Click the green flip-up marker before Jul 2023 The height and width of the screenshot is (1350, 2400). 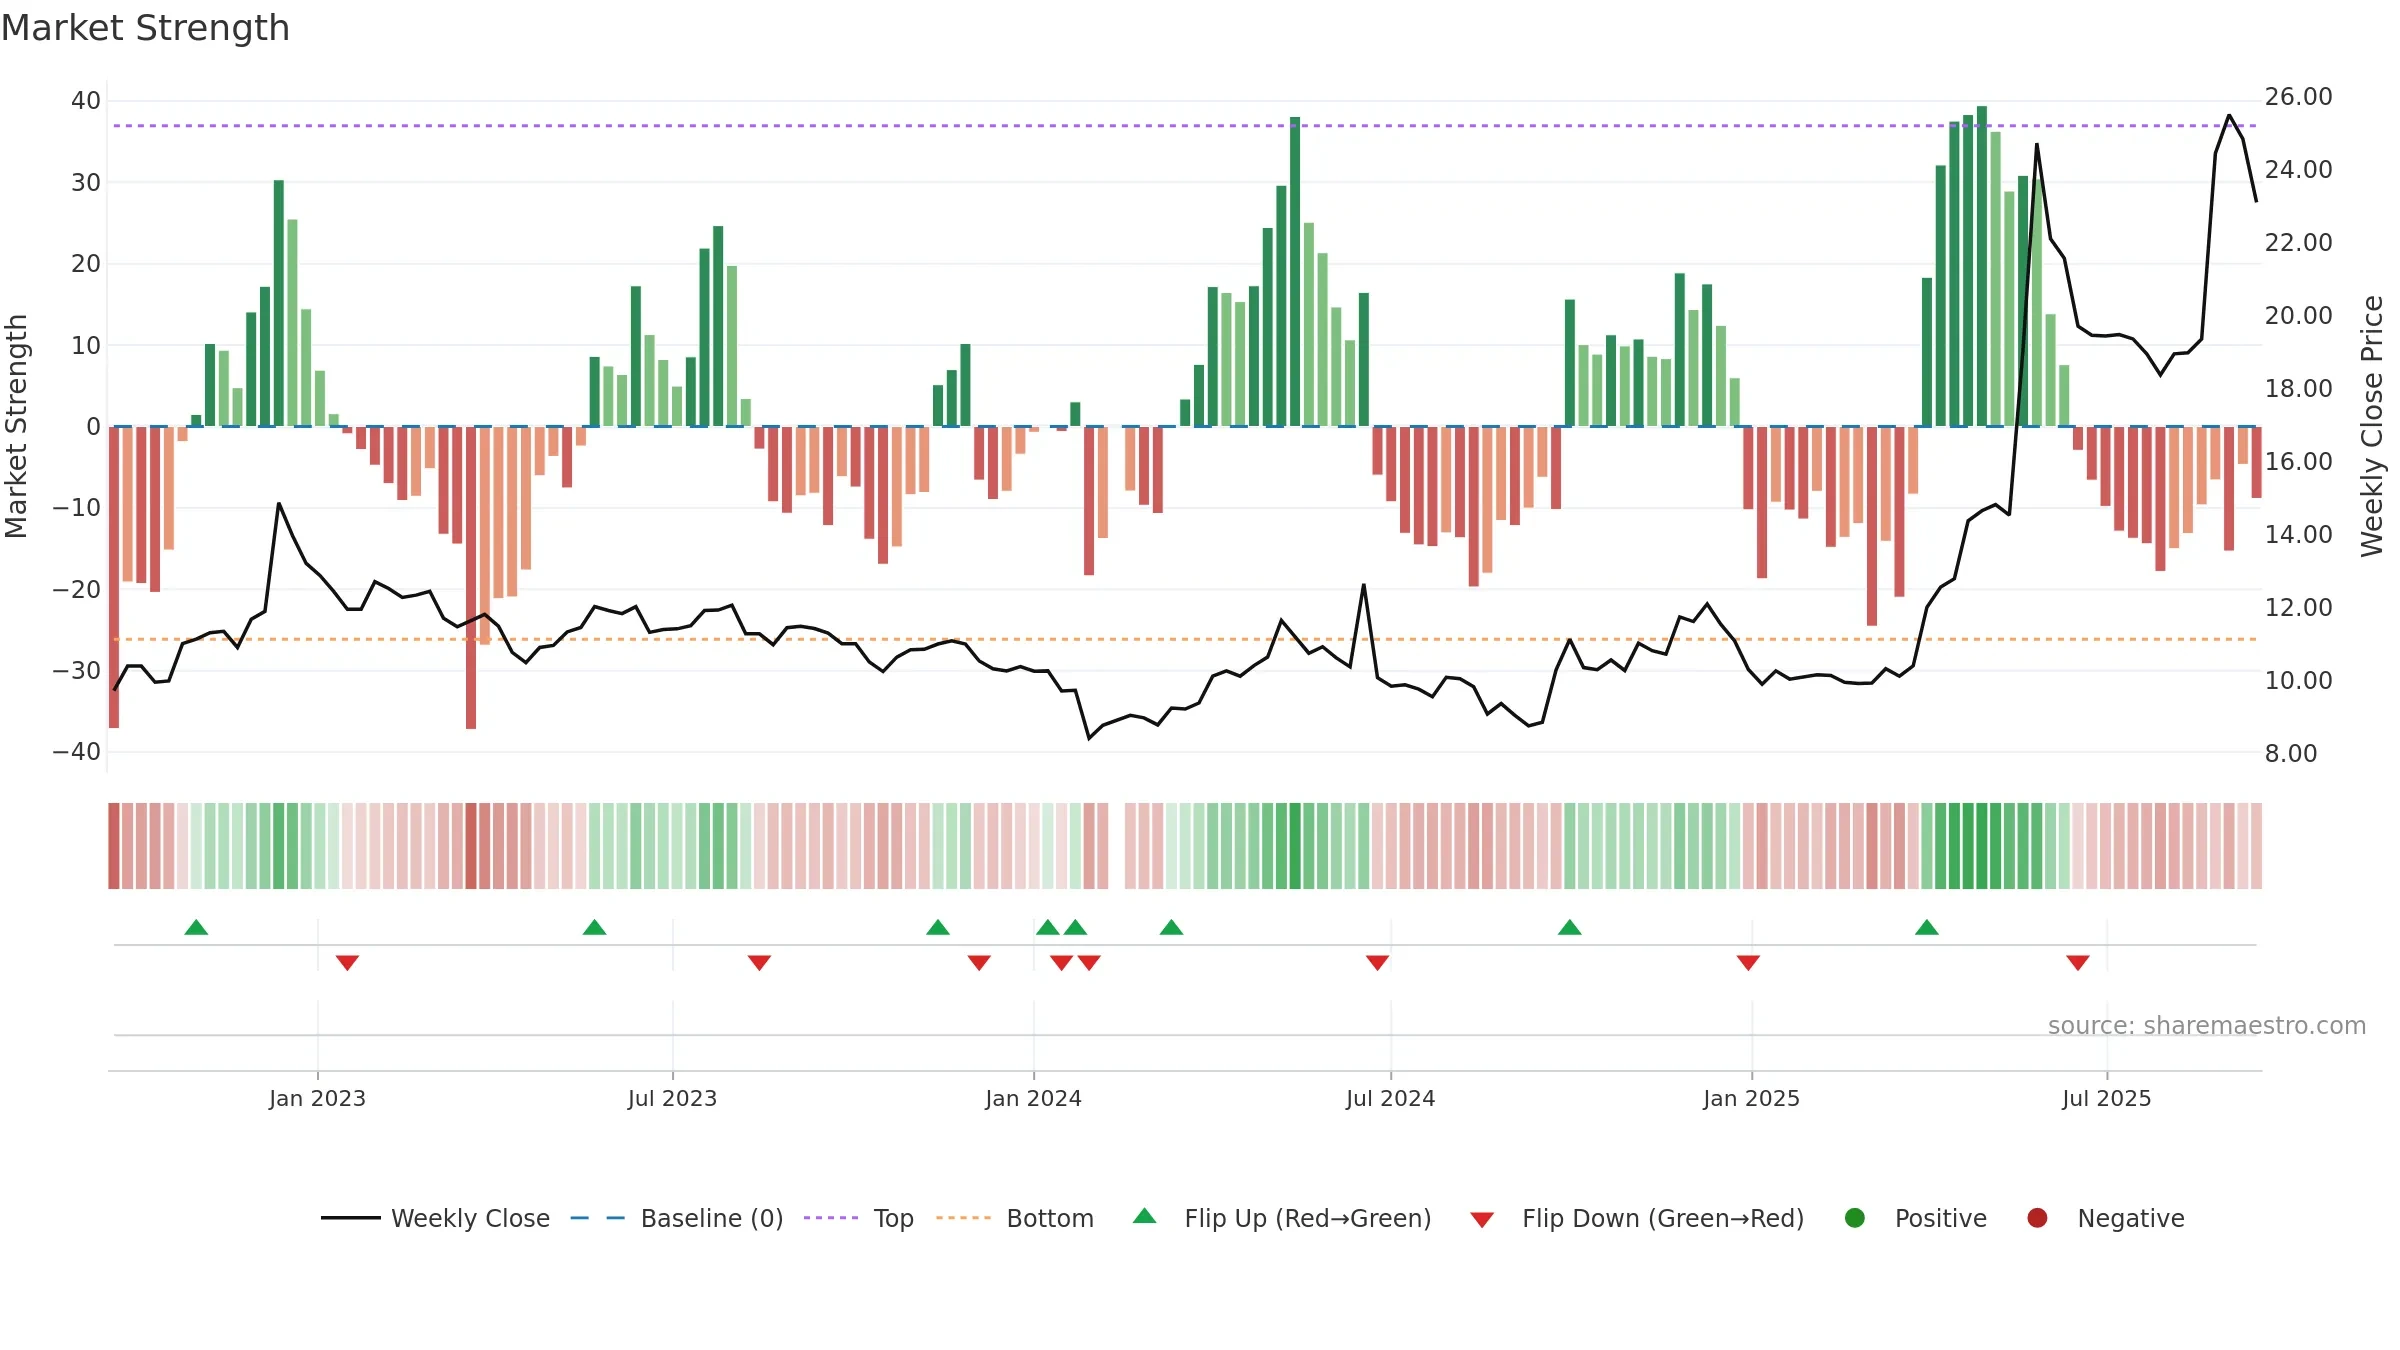point(594,927)
